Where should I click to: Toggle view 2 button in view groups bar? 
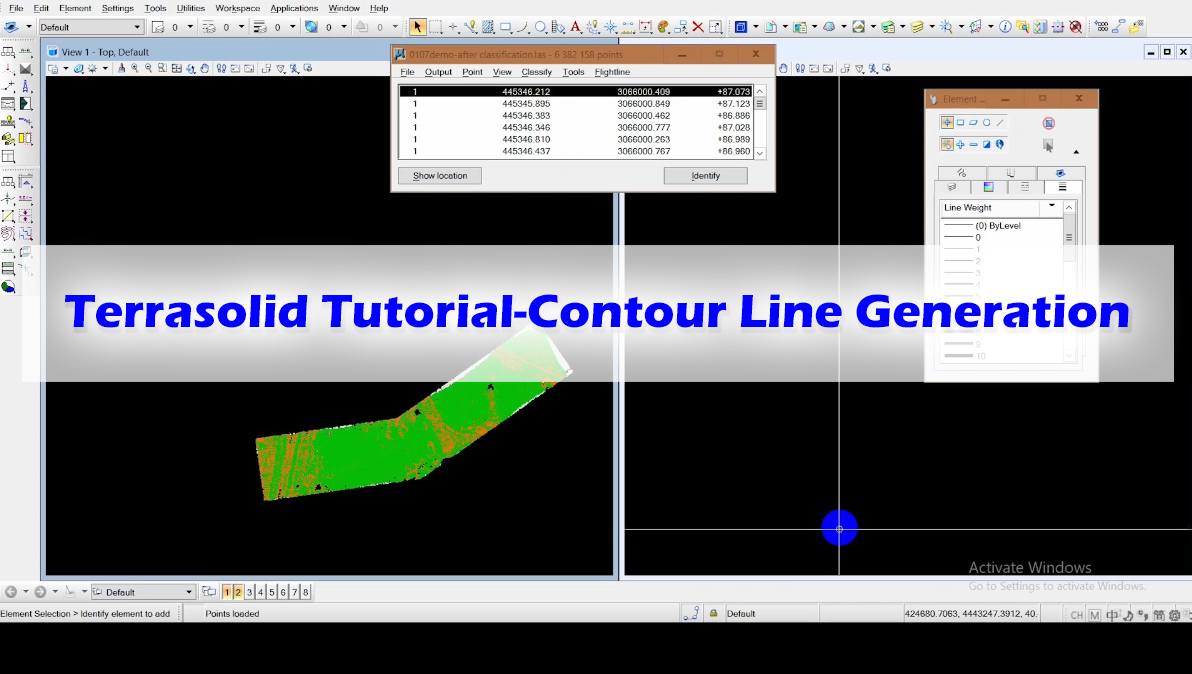click(238, 592)
